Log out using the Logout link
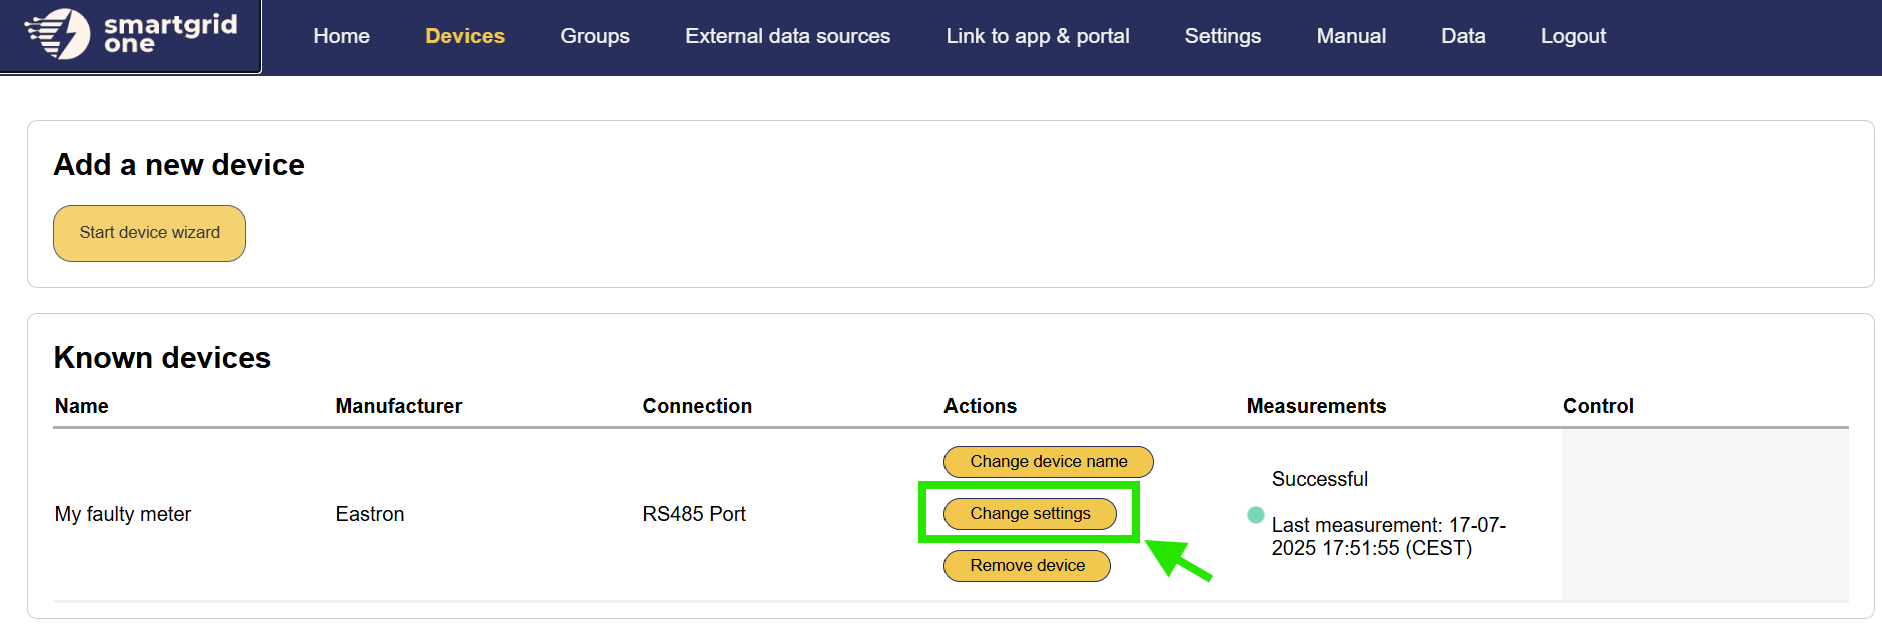 click(x=1573, y=36)
